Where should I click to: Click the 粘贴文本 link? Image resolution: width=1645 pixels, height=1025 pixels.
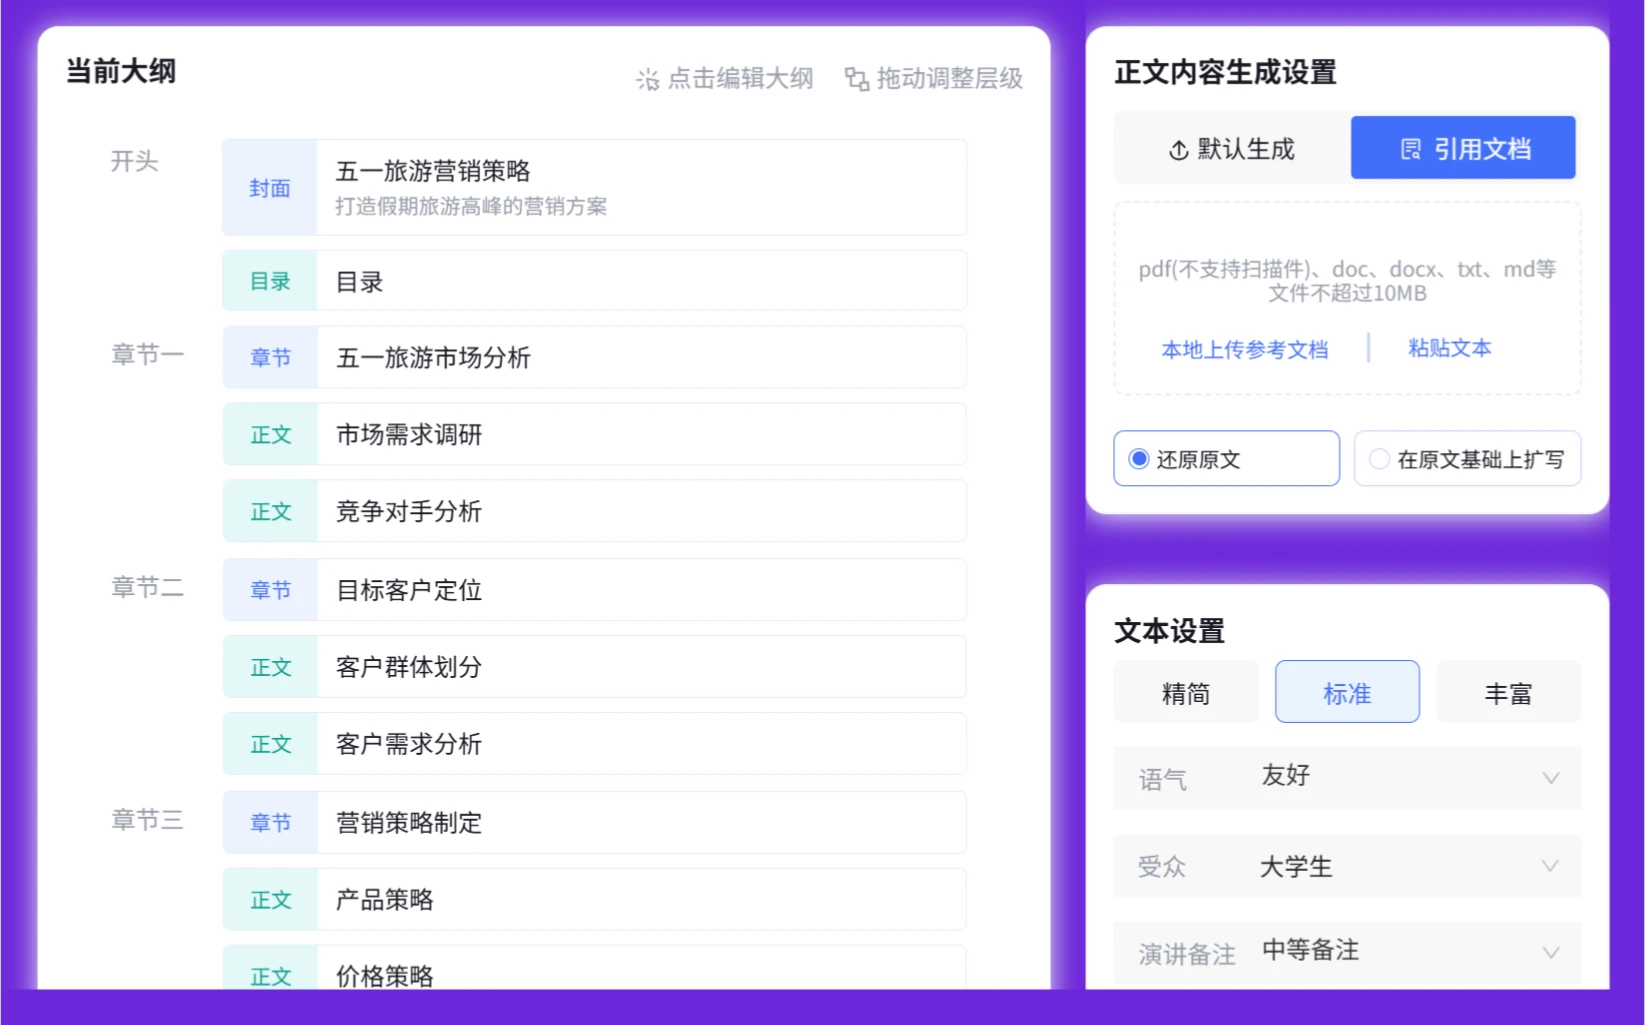(x=1449, y=348)
